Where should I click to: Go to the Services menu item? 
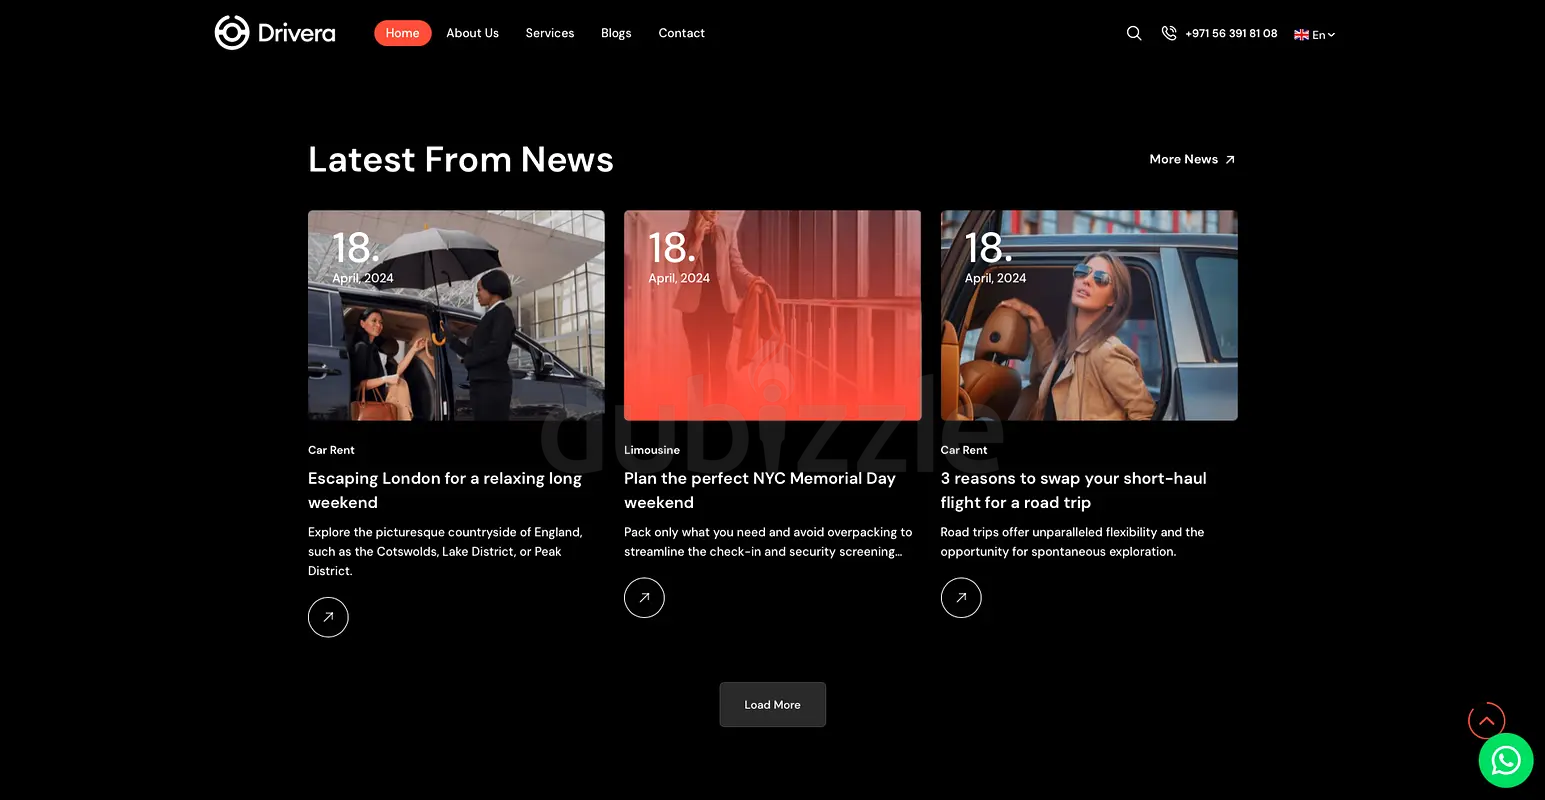coord(550,33)
